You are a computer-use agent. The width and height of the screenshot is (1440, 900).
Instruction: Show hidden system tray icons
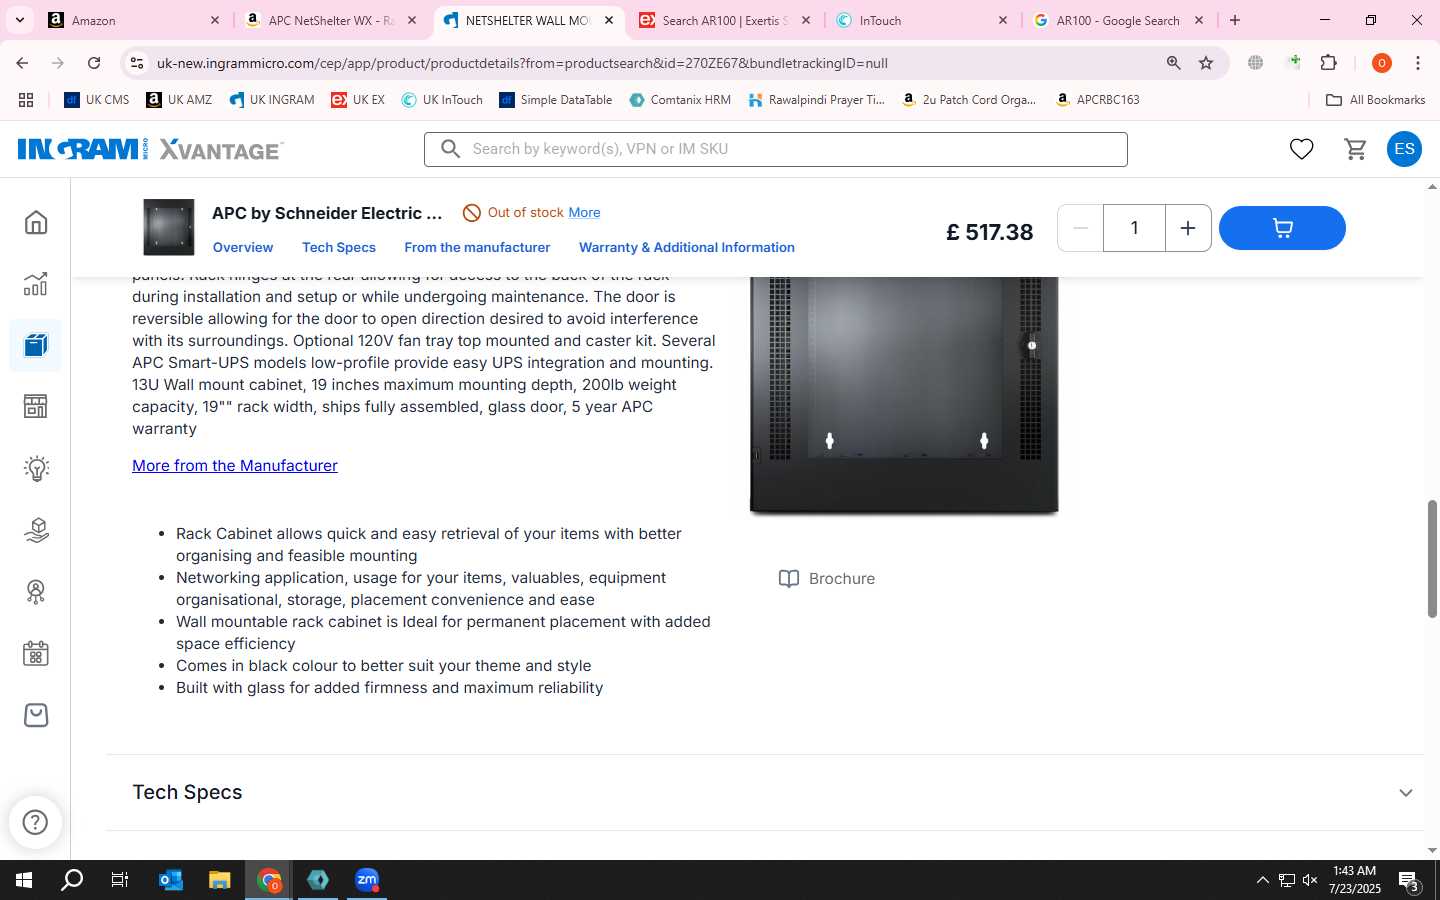1262,880
